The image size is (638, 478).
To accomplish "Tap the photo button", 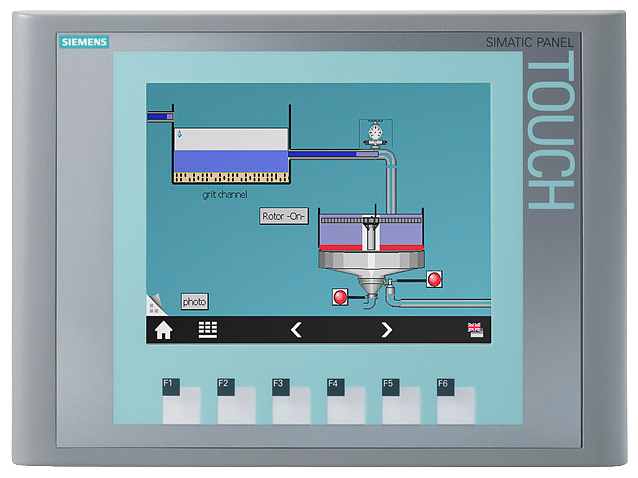I will point(194,301).
